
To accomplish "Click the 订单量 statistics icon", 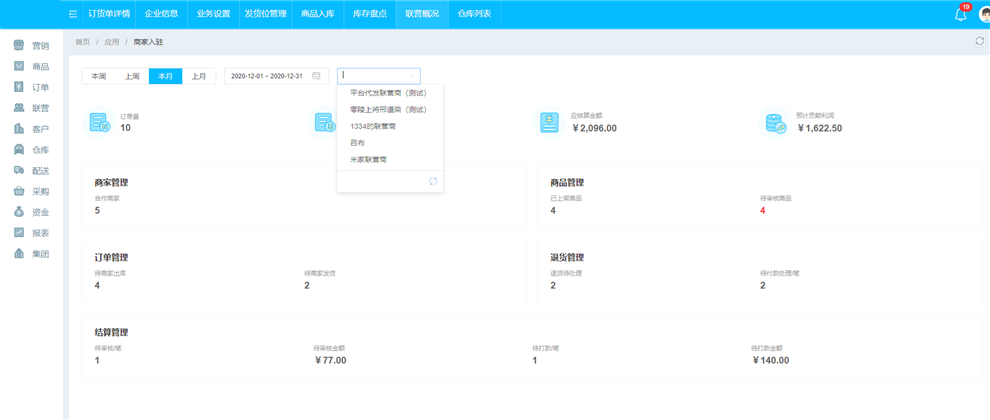I will tap(98, 122).
